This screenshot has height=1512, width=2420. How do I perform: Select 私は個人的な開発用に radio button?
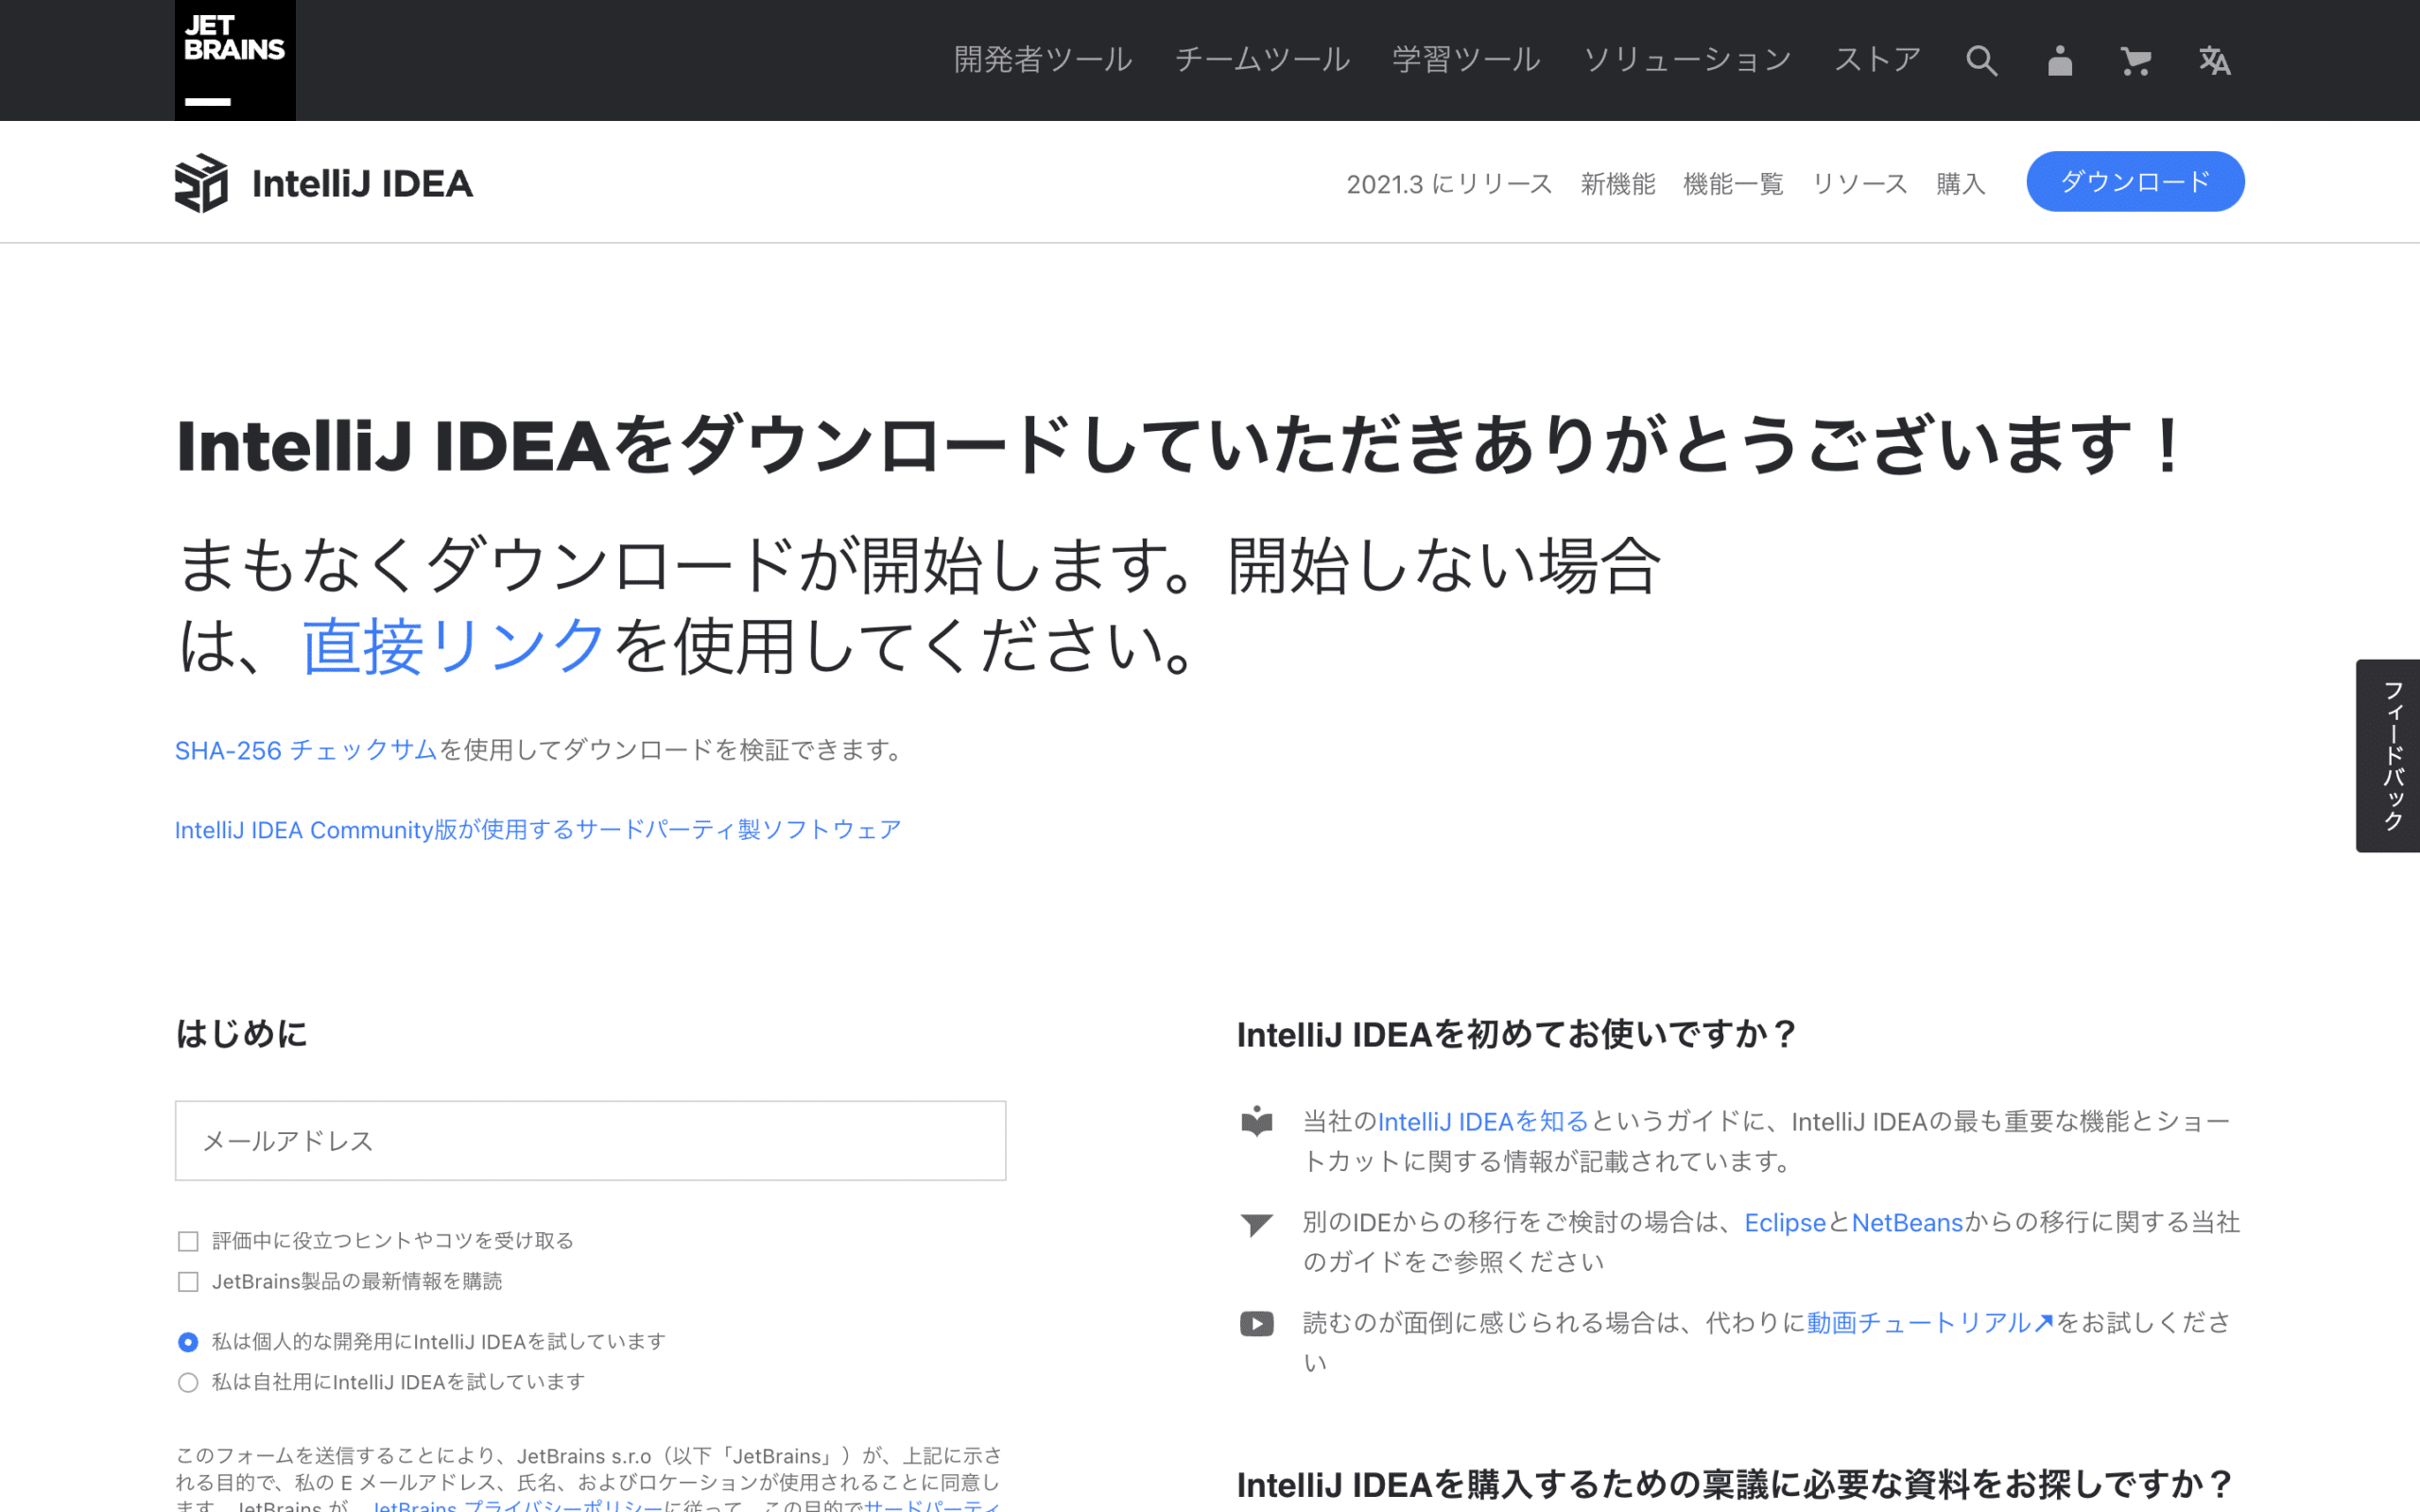pyautogui.click(x=188, y=1342)
